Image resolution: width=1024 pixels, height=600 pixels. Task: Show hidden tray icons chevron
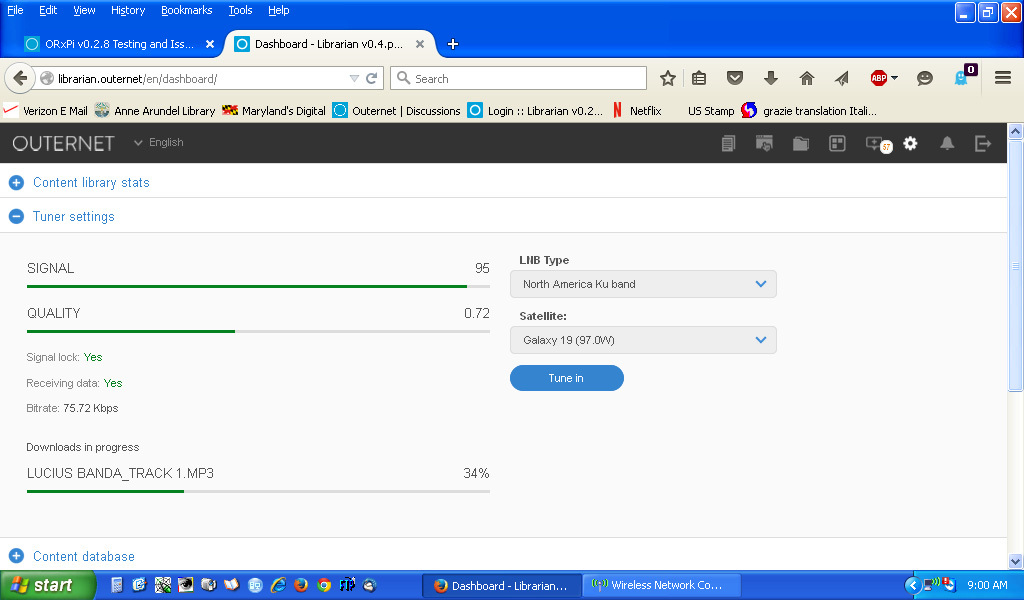point(913,585)
